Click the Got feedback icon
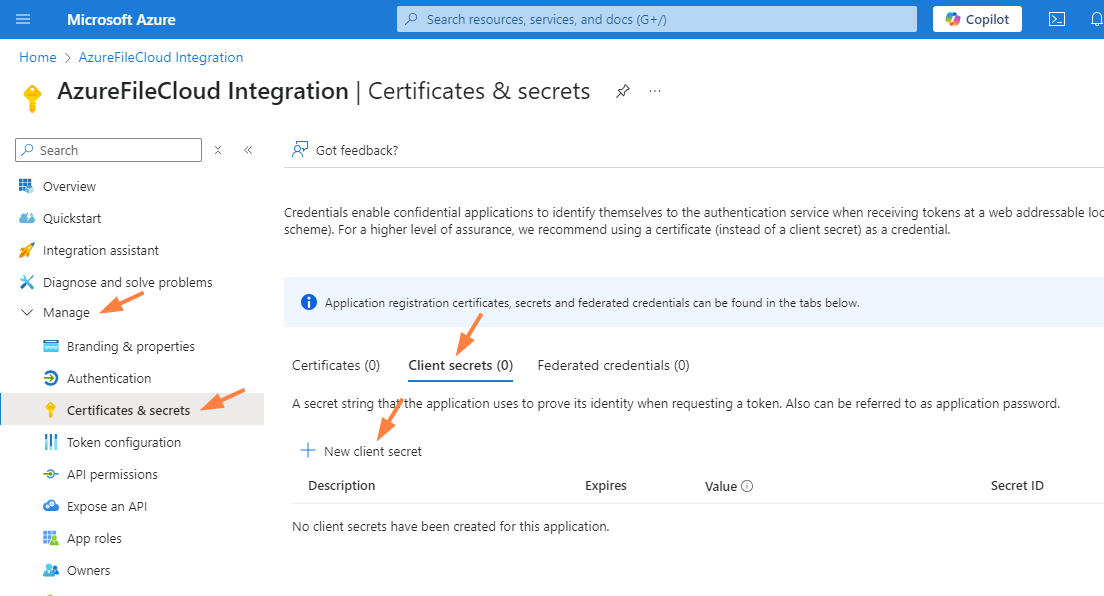 tap(299, 150)
